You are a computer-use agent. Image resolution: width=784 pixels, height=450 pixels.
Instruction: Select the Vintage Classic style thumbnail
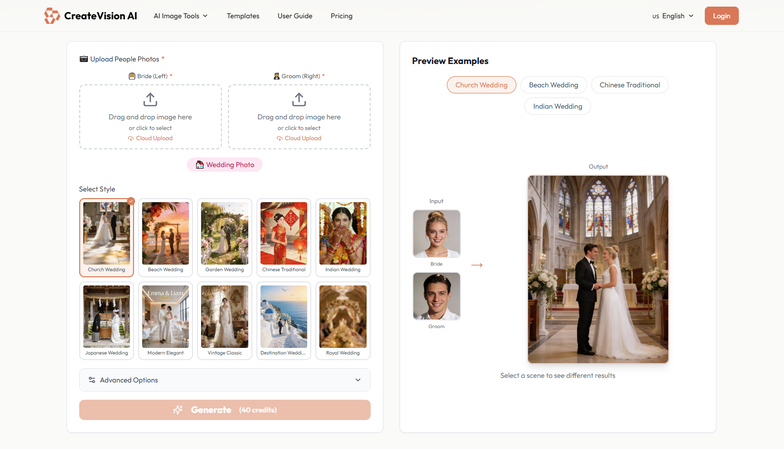(x=224, y=320)
